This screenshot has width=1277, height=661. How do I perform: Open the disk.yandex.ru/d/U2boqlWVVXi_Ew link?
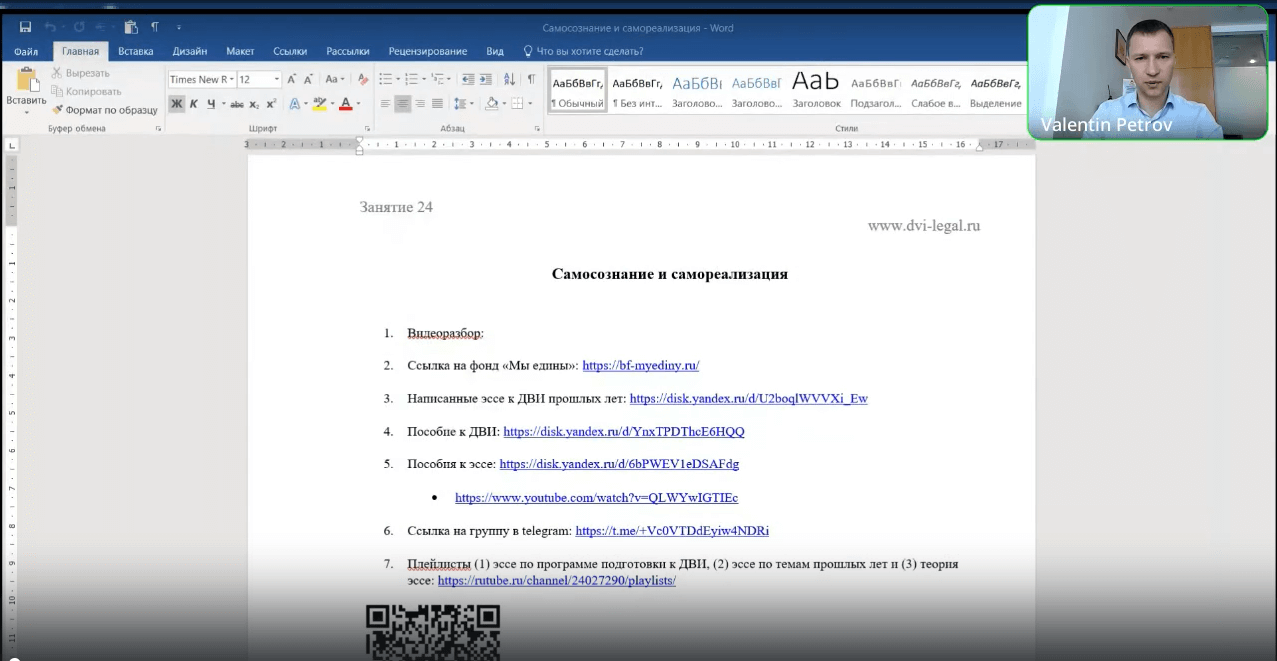coord(749,399)
